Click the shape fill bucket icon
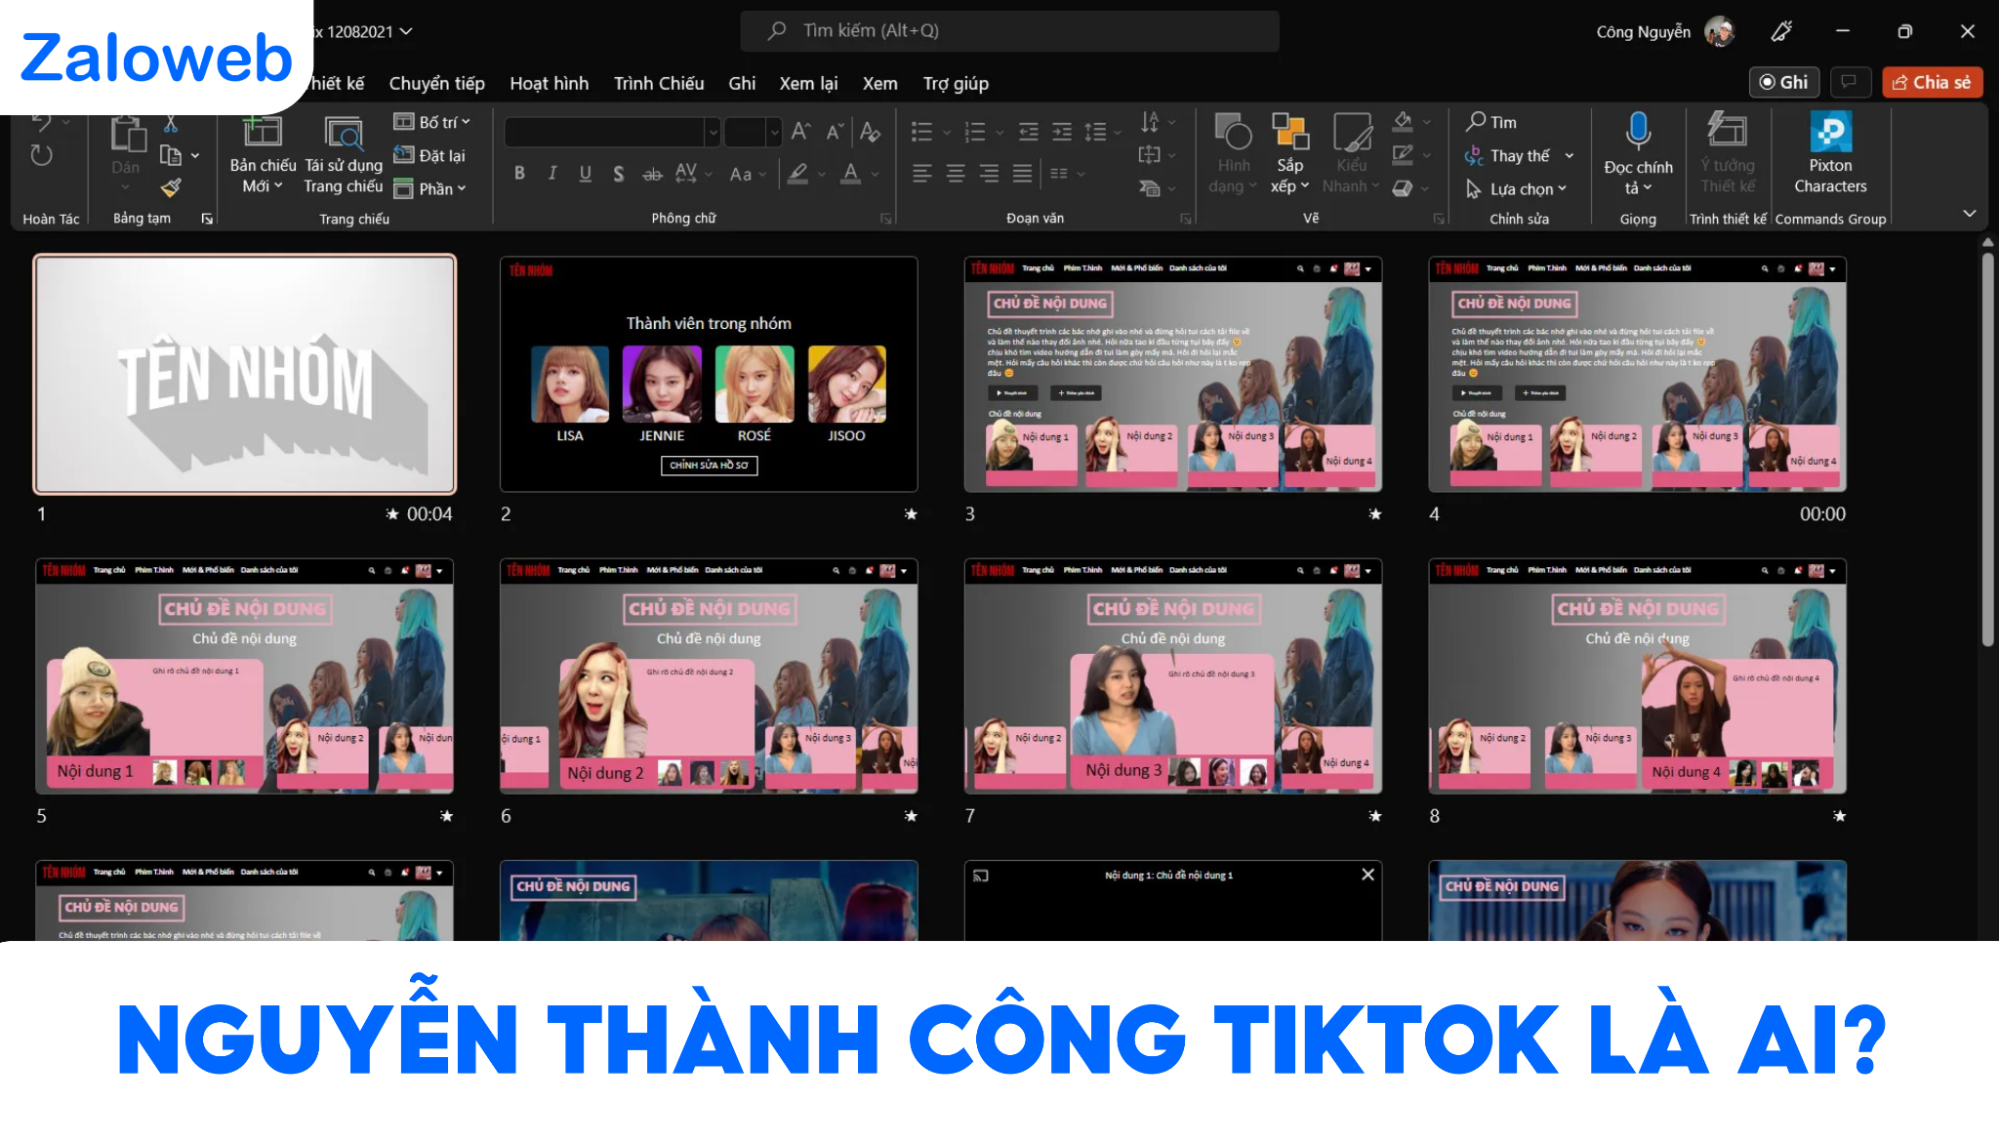The width and height of the screenshot is (1999, 1124). point(1403,122)
